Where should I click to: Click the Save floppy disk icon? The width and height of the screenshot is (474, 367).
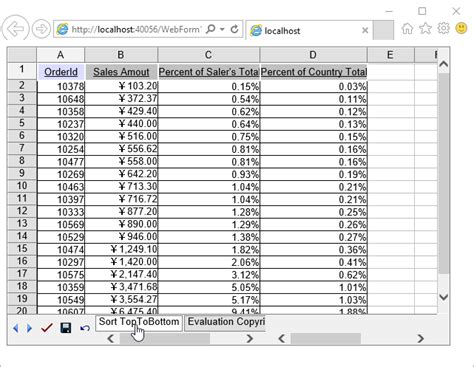66,328
